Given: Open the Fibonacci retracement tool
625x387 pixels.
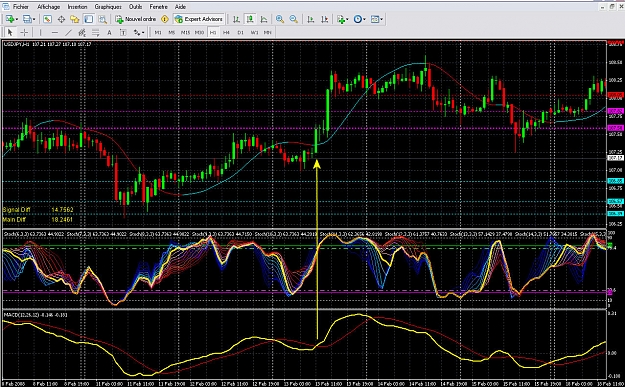Looking at the screenshot, I should tap(96, 32).
